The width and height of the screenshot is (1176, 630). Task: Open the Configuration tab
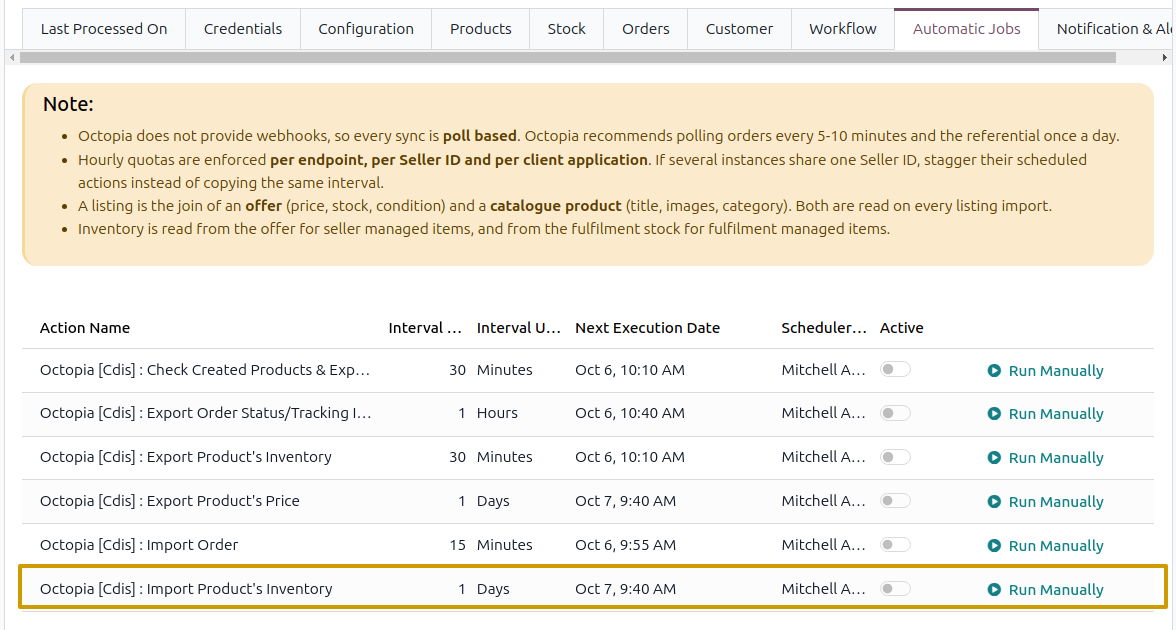[x=366, y=29]
